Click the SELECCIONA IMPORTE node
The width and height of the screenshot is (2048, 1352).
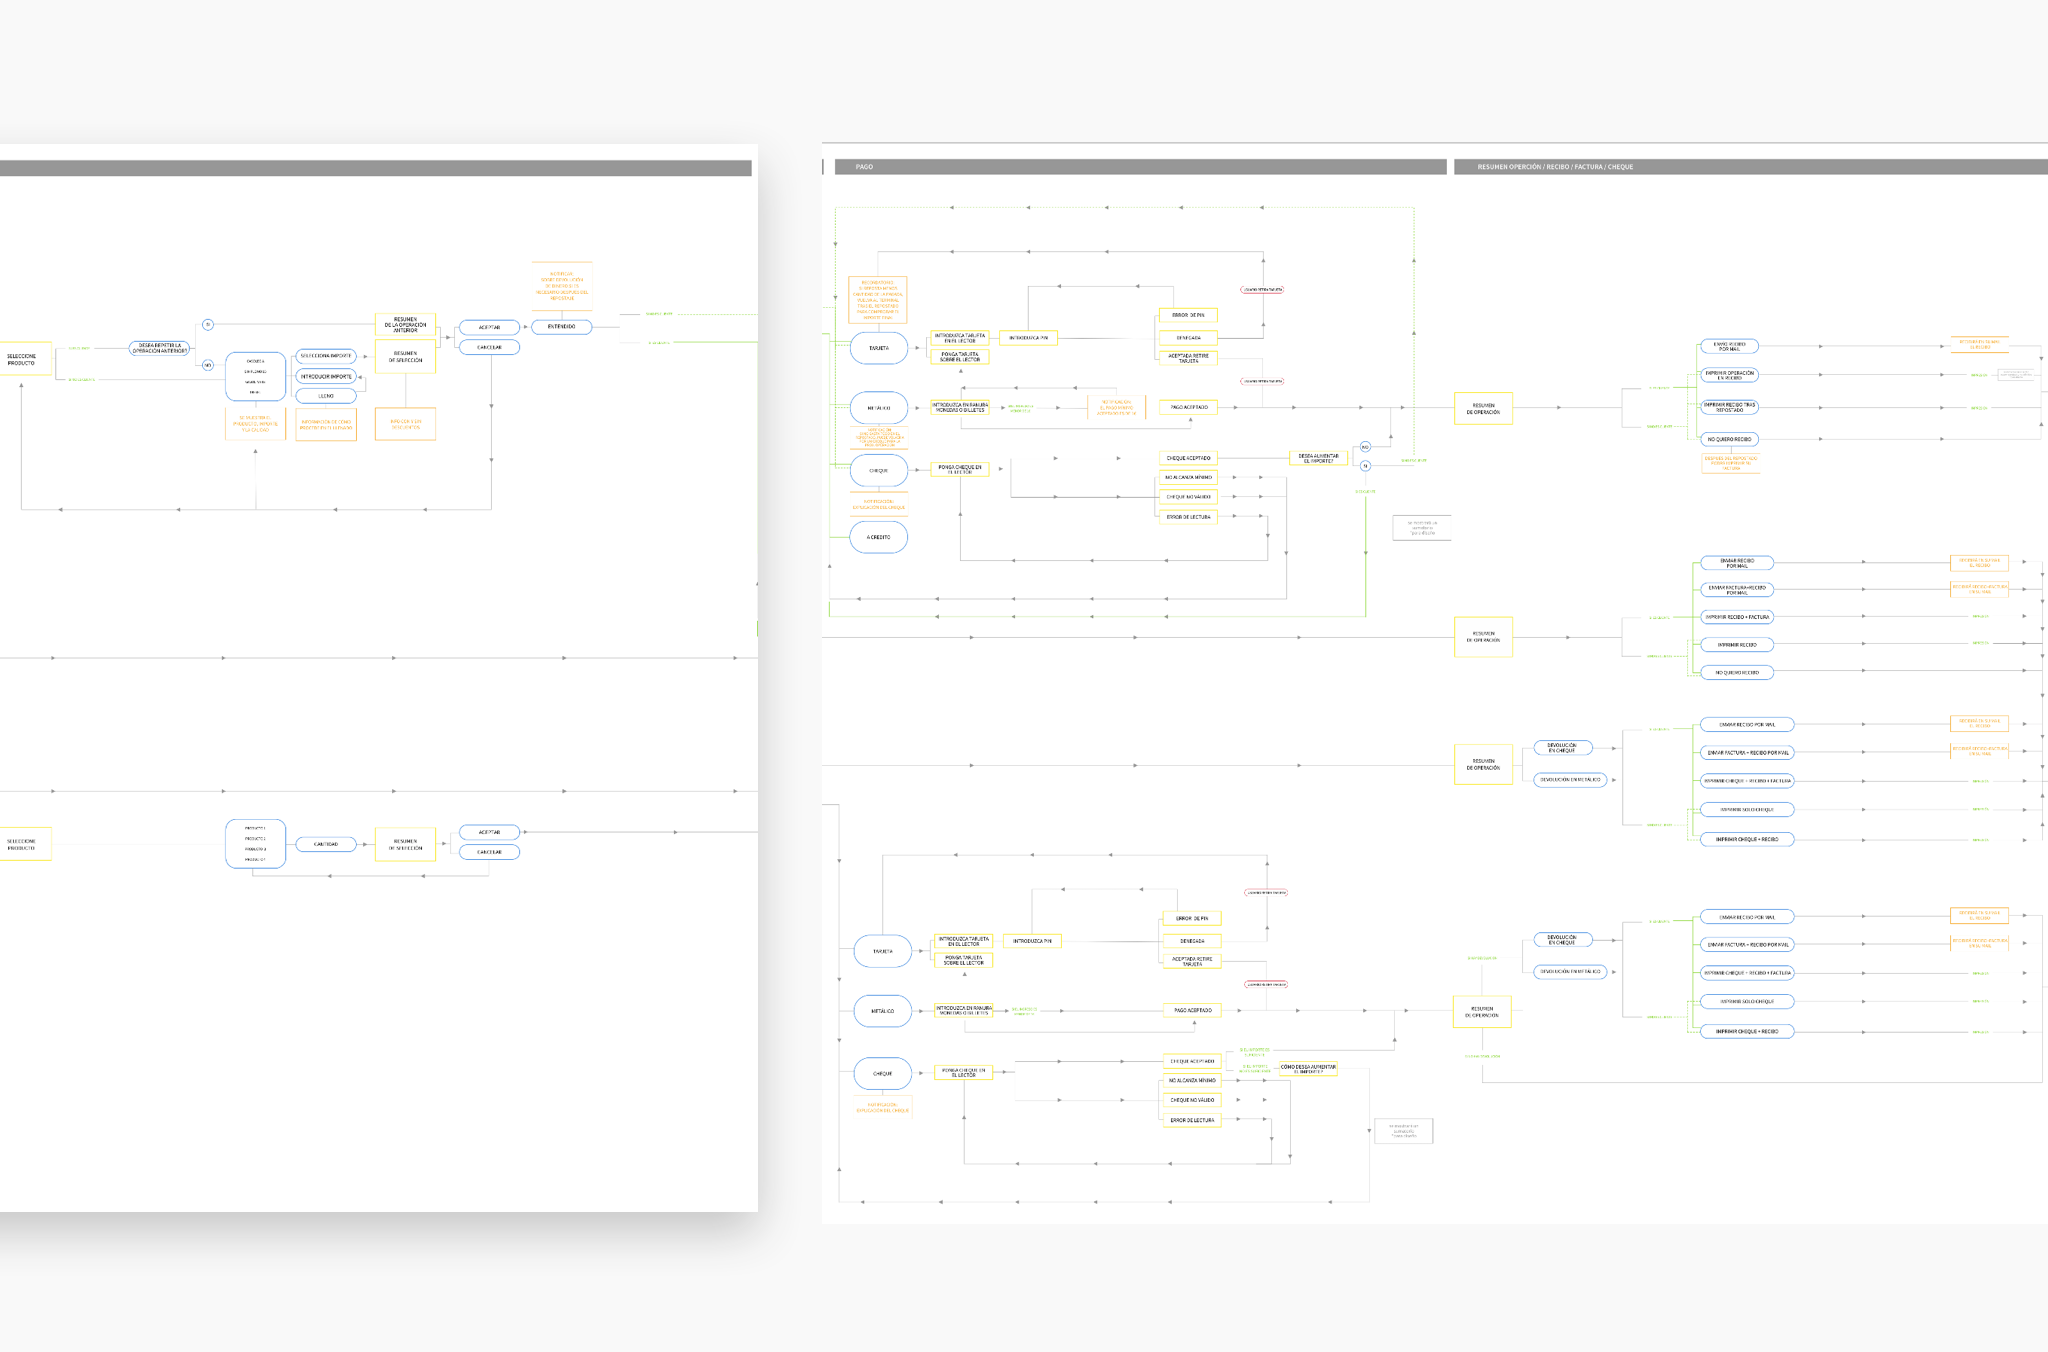pyautogui.click(x=326, y=356)
